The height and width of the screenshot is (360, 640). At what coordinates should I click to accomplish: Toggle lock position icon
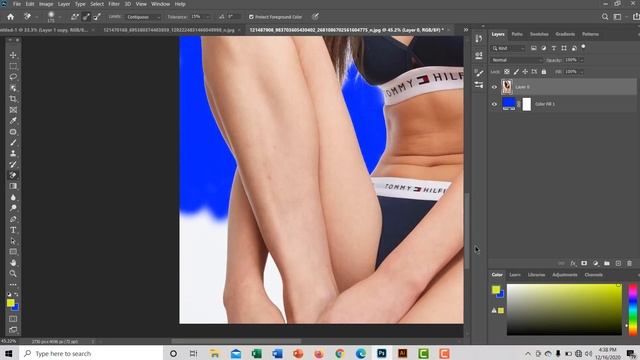pyautogui.click(x=525, y=72)
